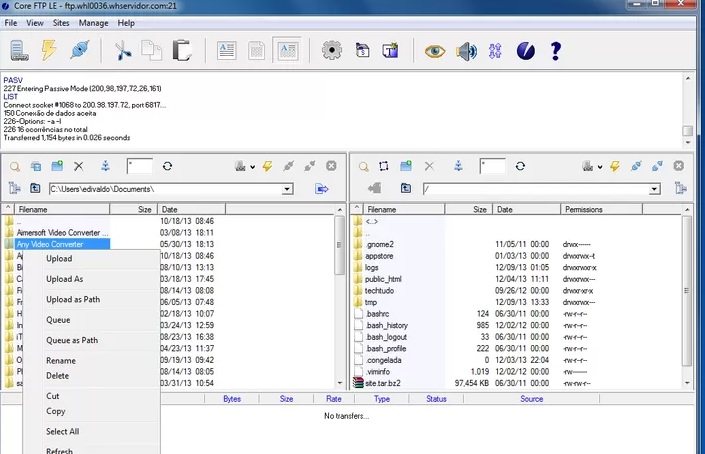Click the remote Permissions column header
The image size is (705, 454).
583,210
